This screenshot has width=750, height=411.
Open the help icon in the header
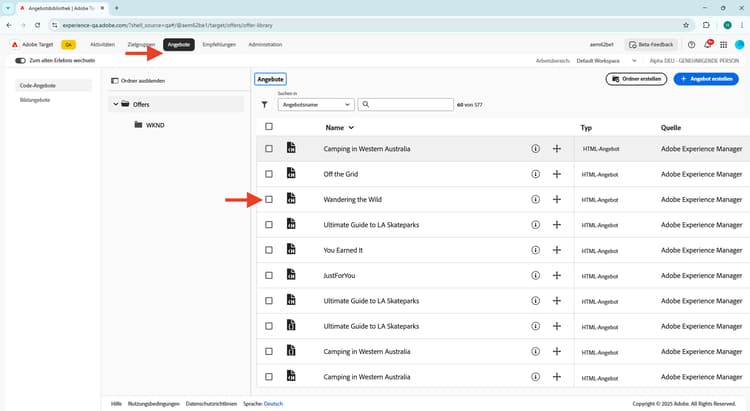pos(691,44)
